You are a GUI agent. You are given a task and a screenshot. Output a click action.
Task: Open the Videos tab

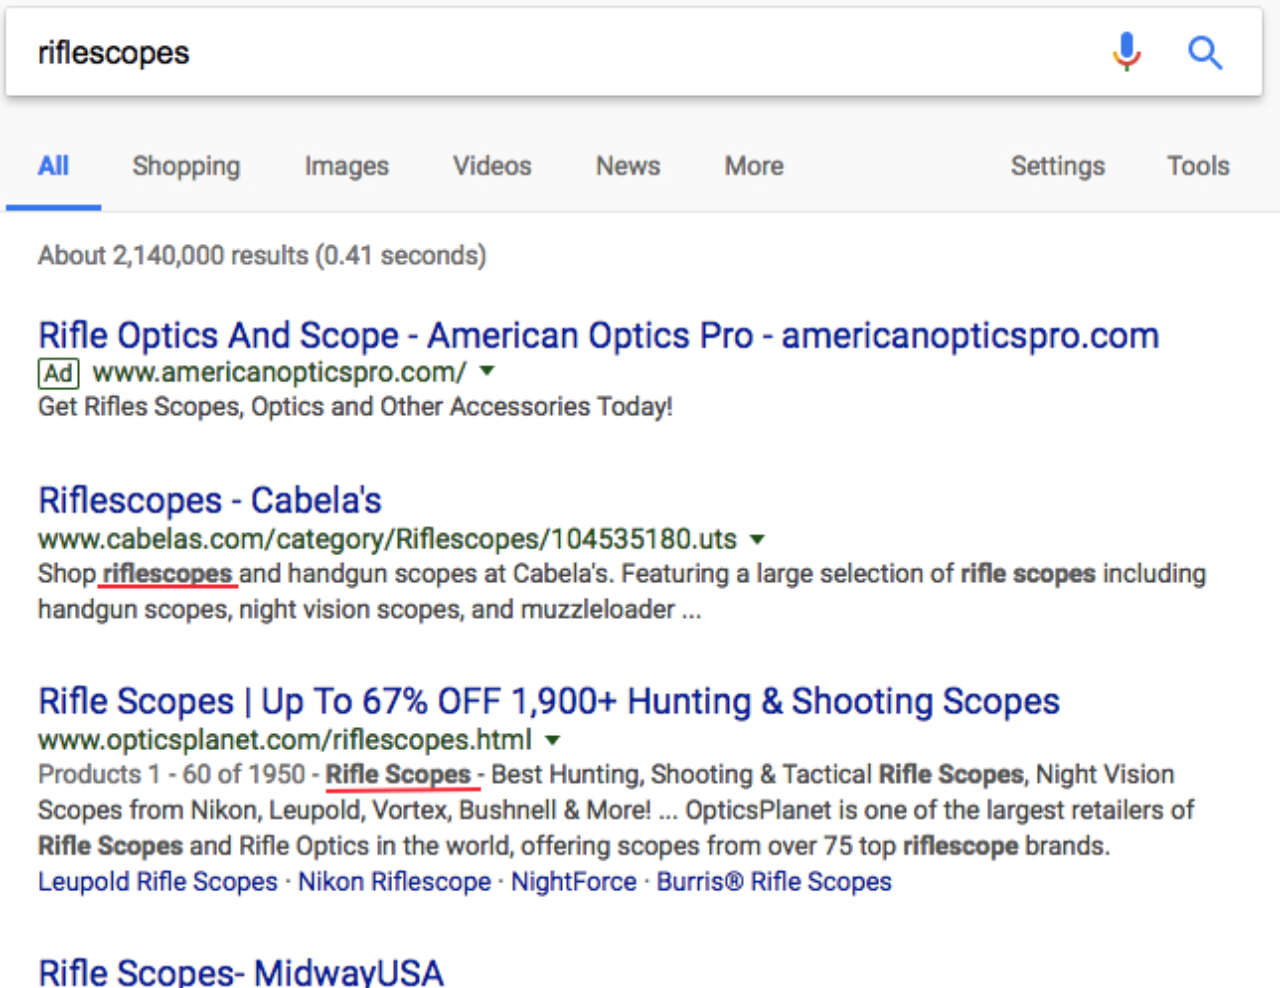[x=492, y=166]
